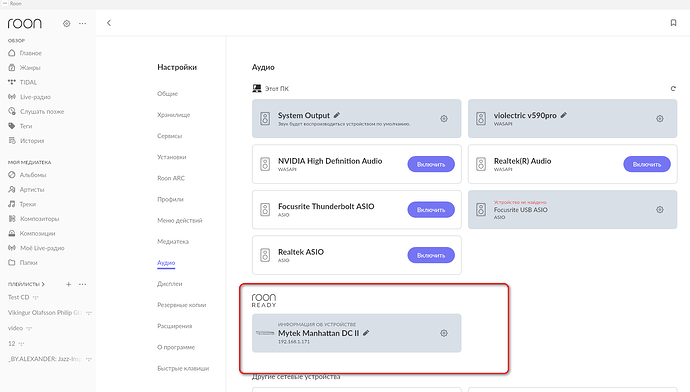The height and width of the screenshot is (392, 690).
Task: Open Focusrite USB ASIO settings gear
Action: 660,209
